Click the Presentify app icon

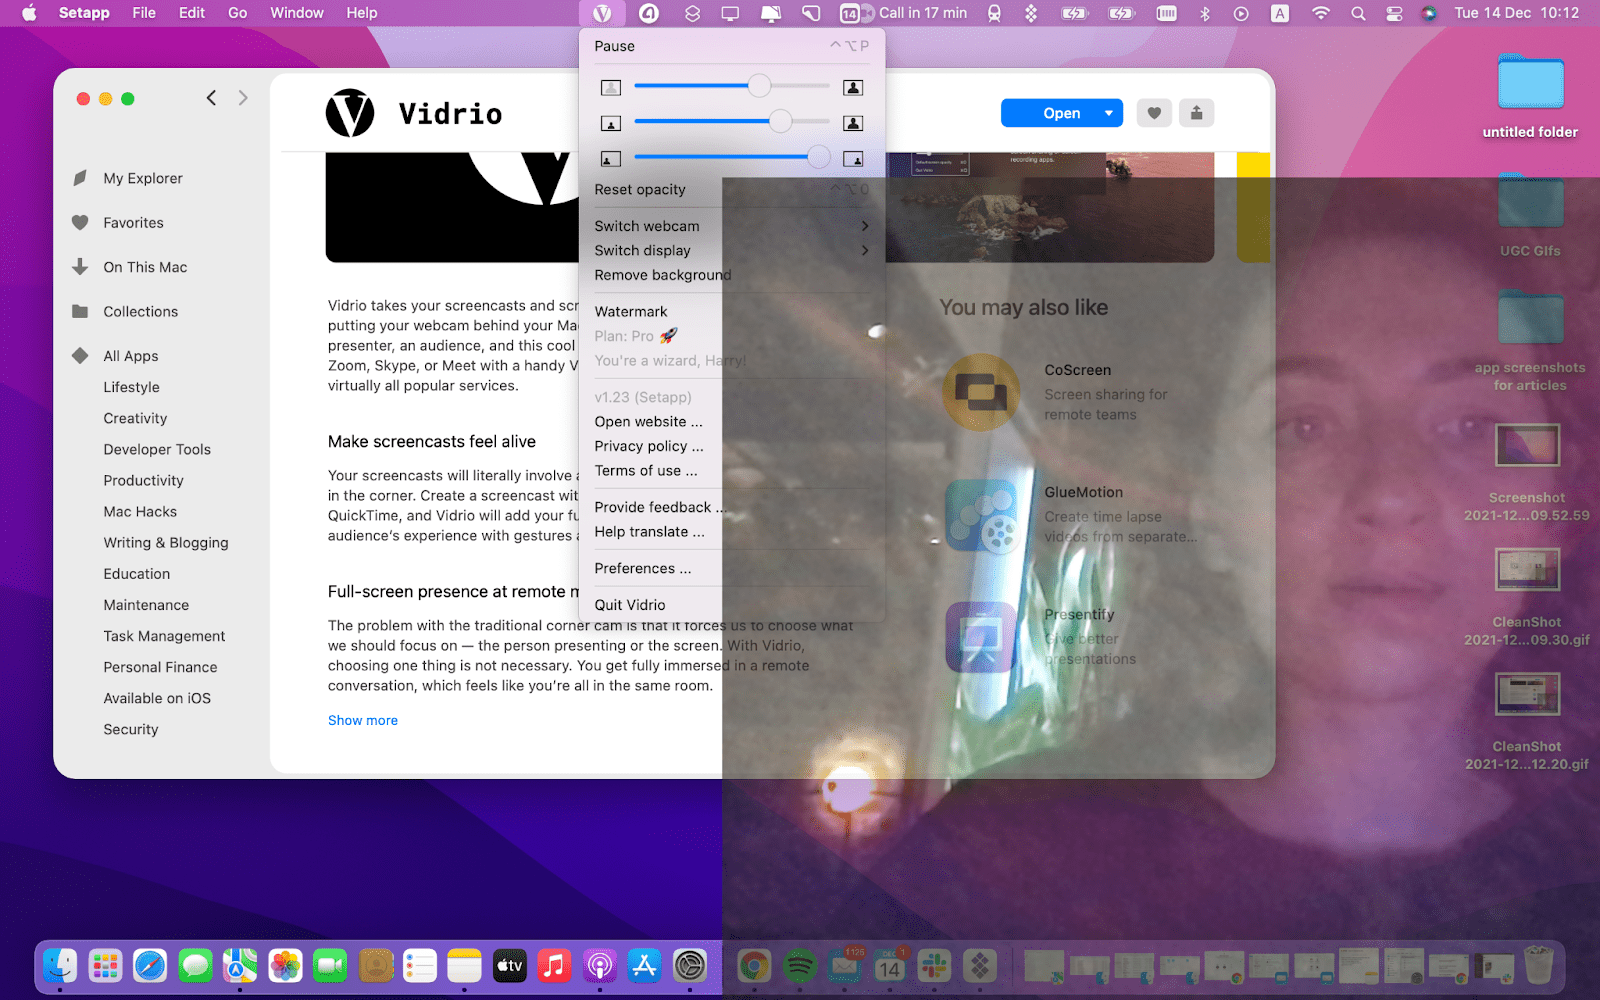pos(981,637)
